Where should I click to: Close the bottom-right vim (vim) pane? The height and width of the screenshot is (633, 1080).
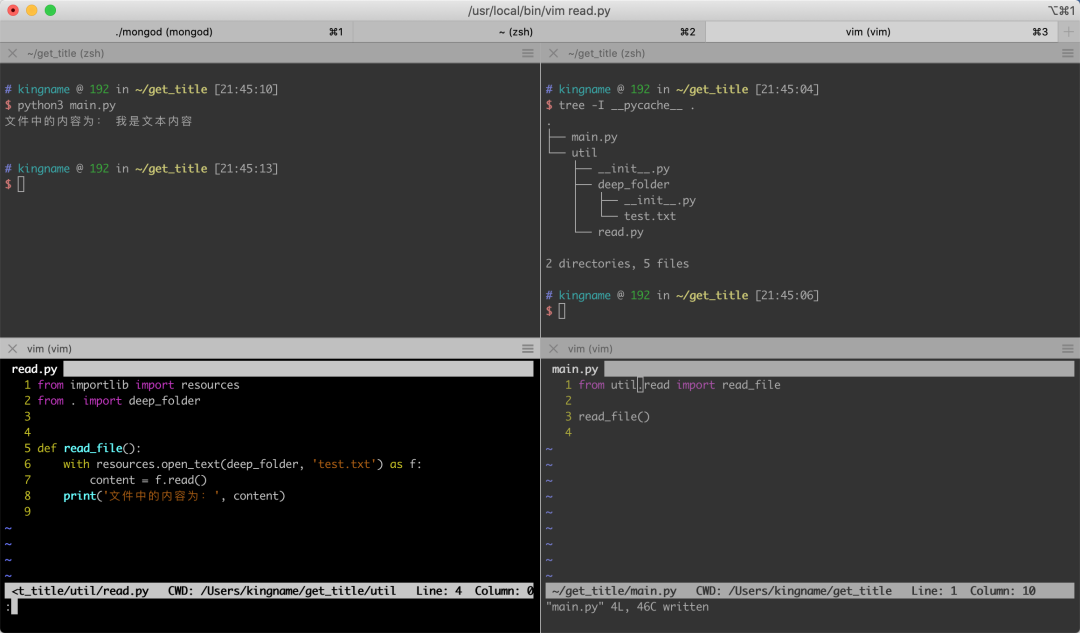point(553,349)
